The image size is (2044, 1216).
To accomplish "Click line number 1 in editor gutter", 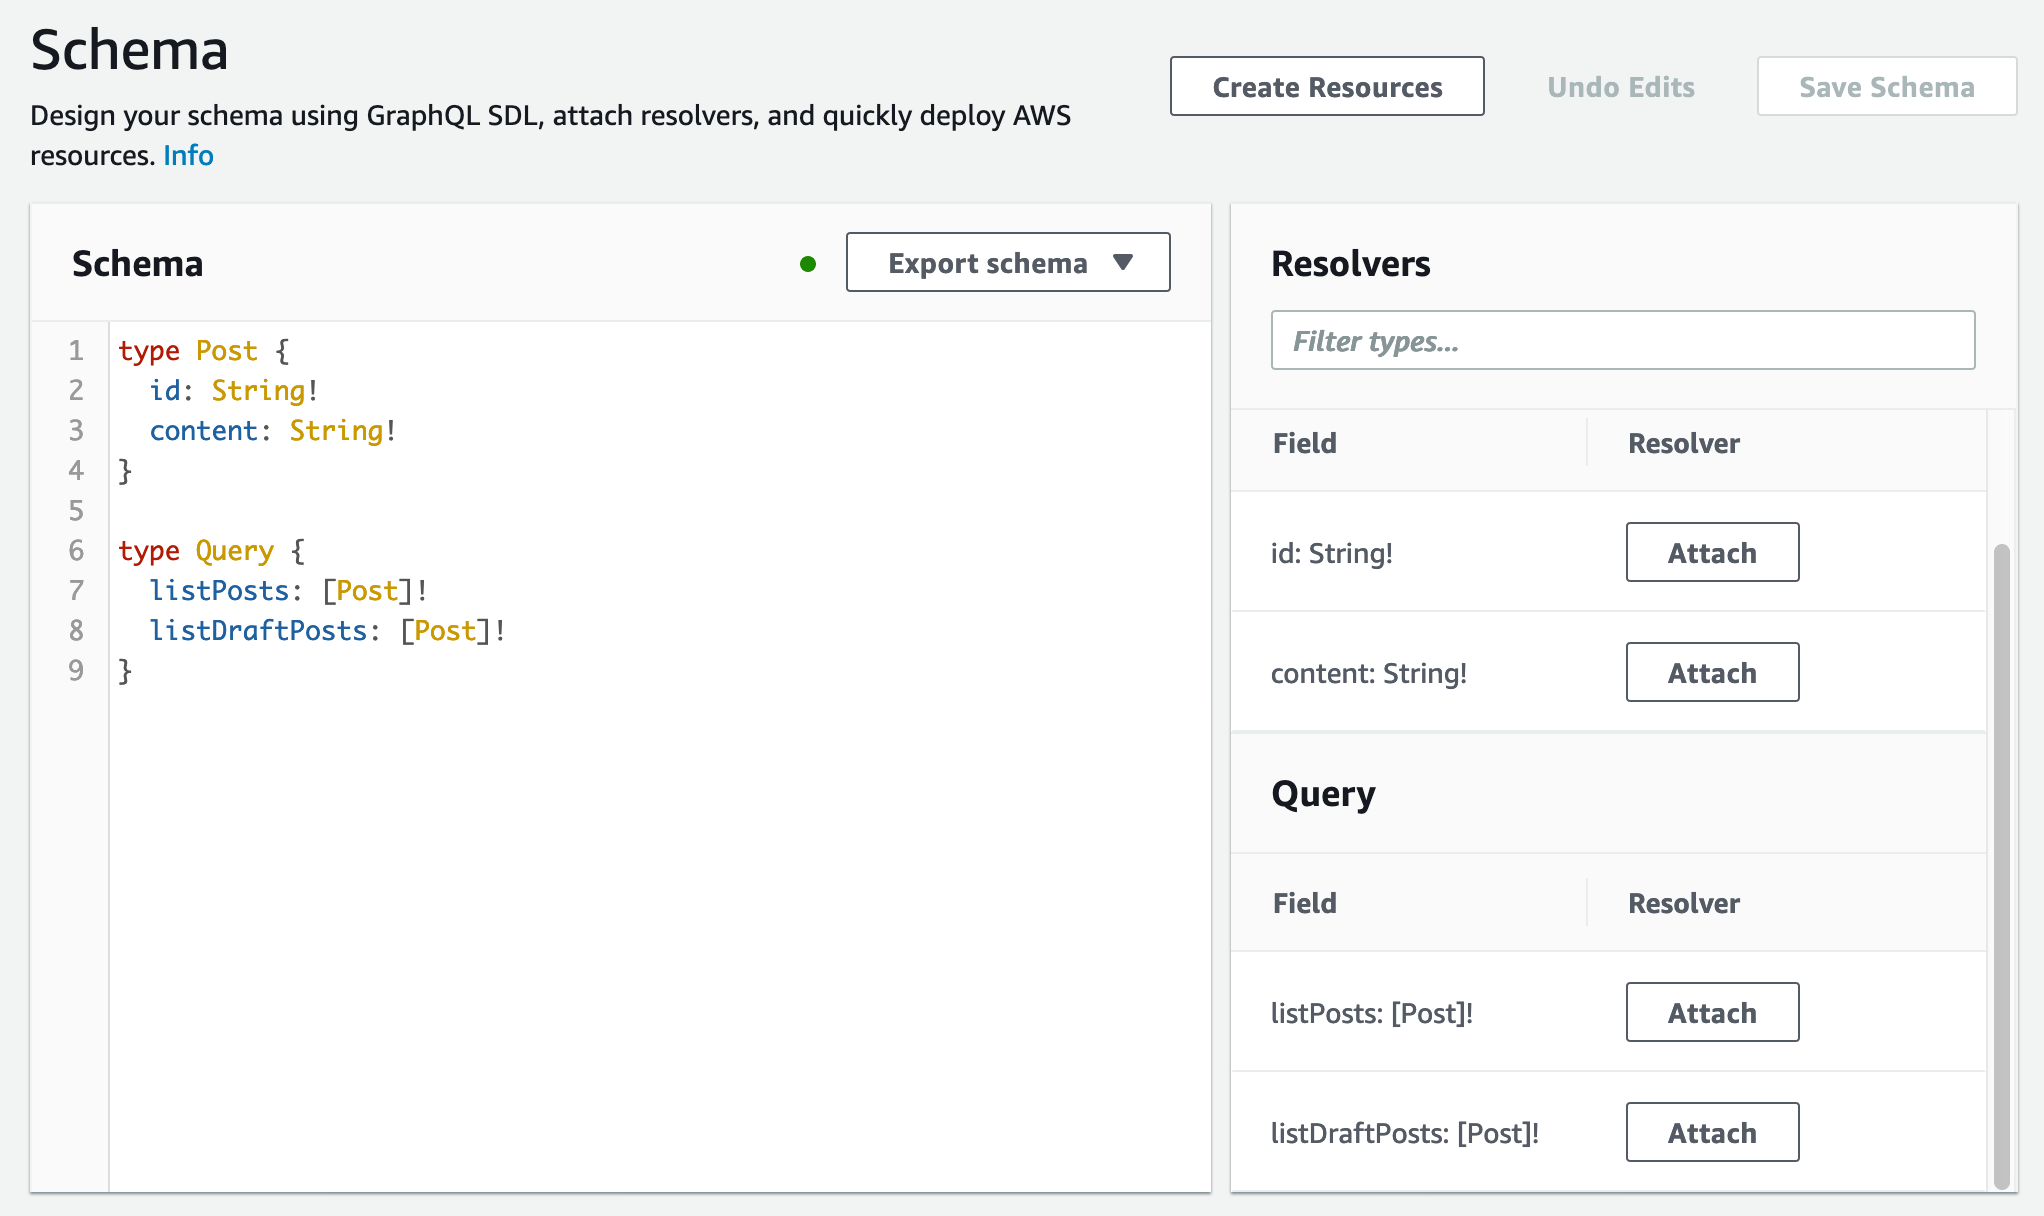I will [x=76, y=351].
